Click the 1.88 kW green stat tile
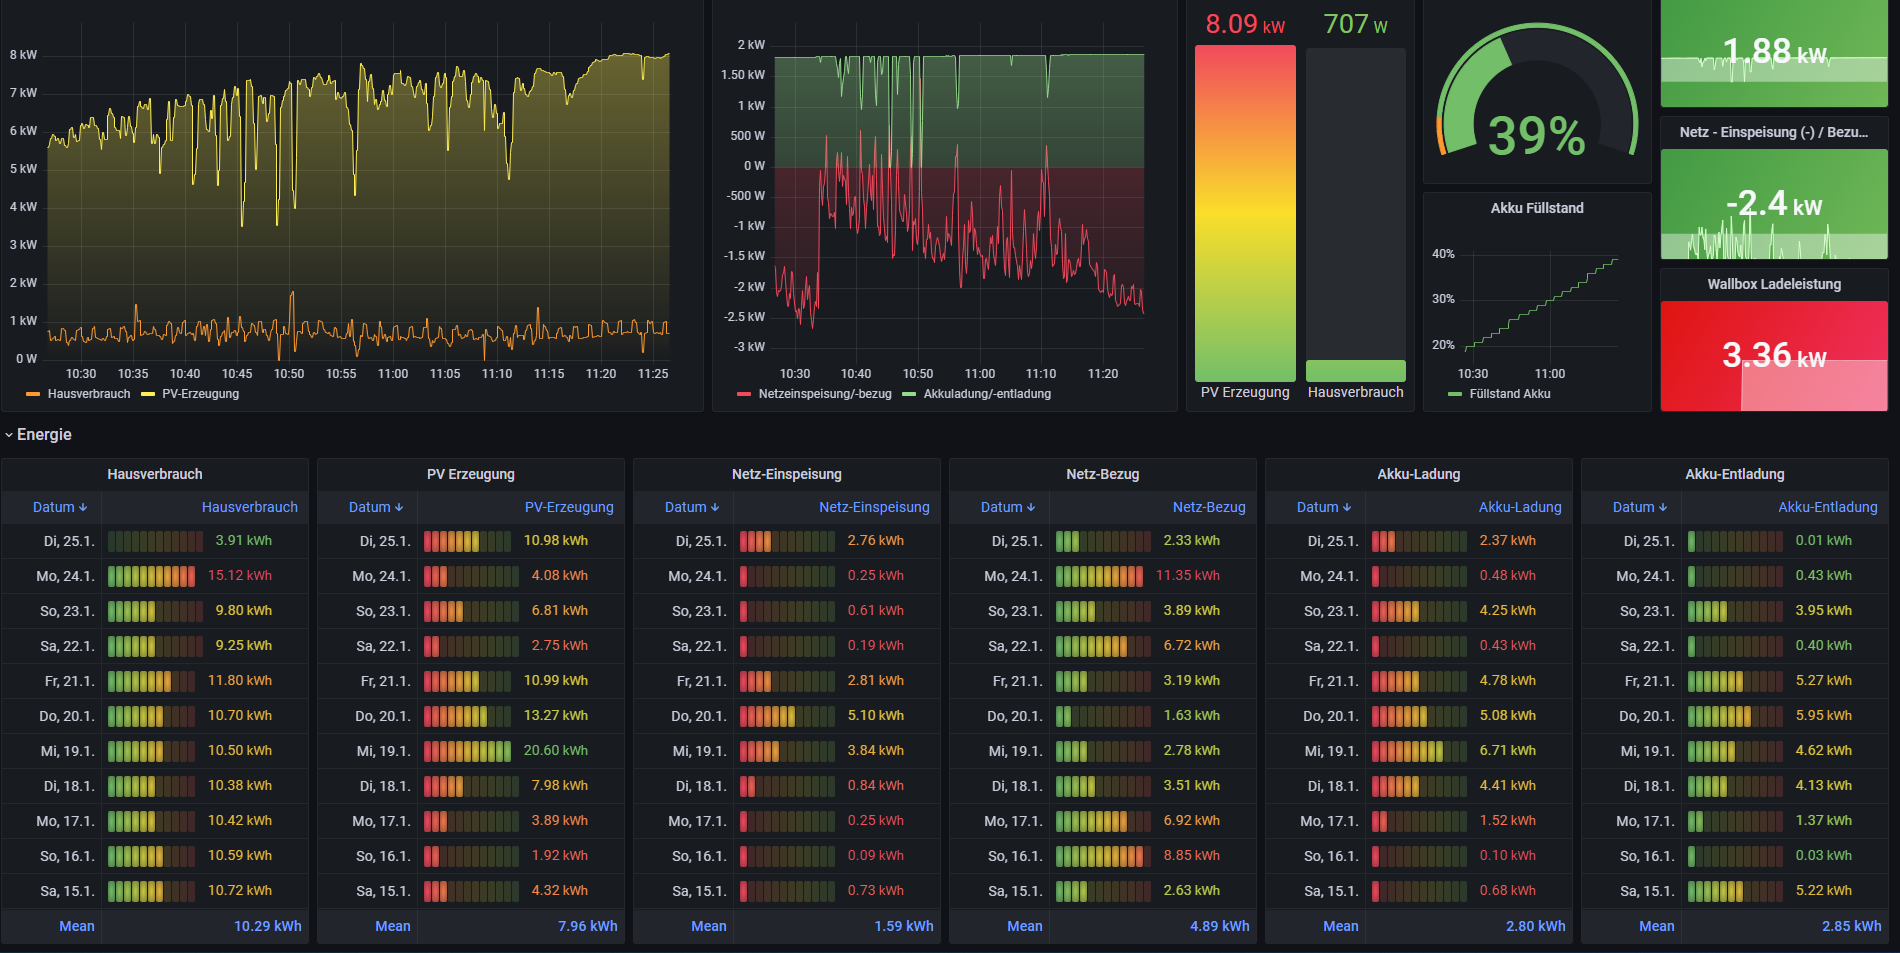Viewport: 1900px width, 953px height. click(1774, 52)
